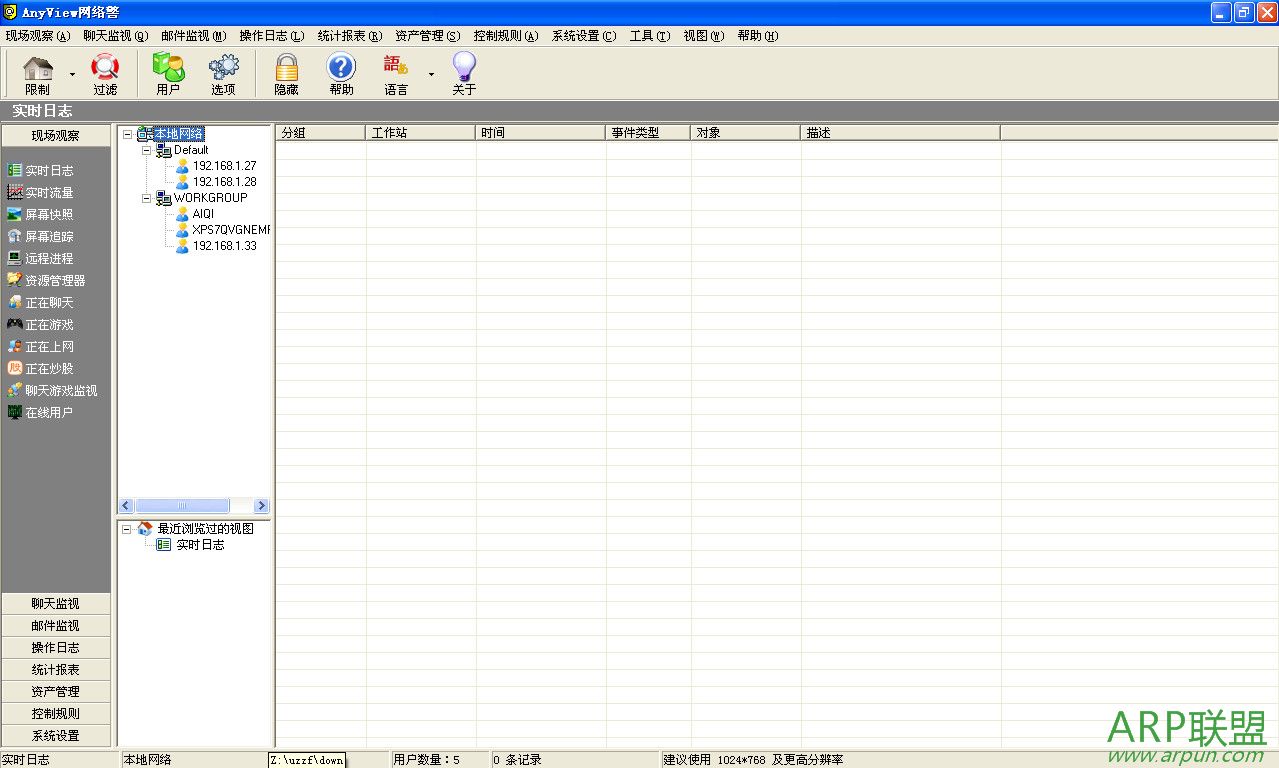
Task: Collapse 最近浏览过的视图 recent views node
Action: 127,529
